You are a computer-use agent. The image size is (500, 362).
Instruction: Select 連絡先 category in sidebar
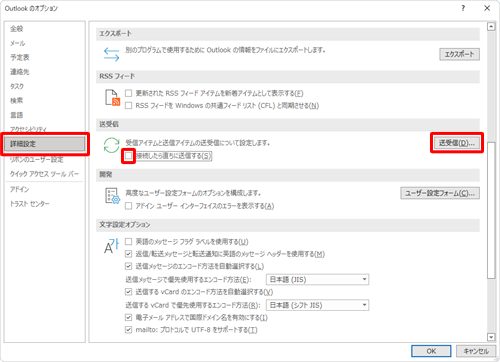tap(44, 72)
